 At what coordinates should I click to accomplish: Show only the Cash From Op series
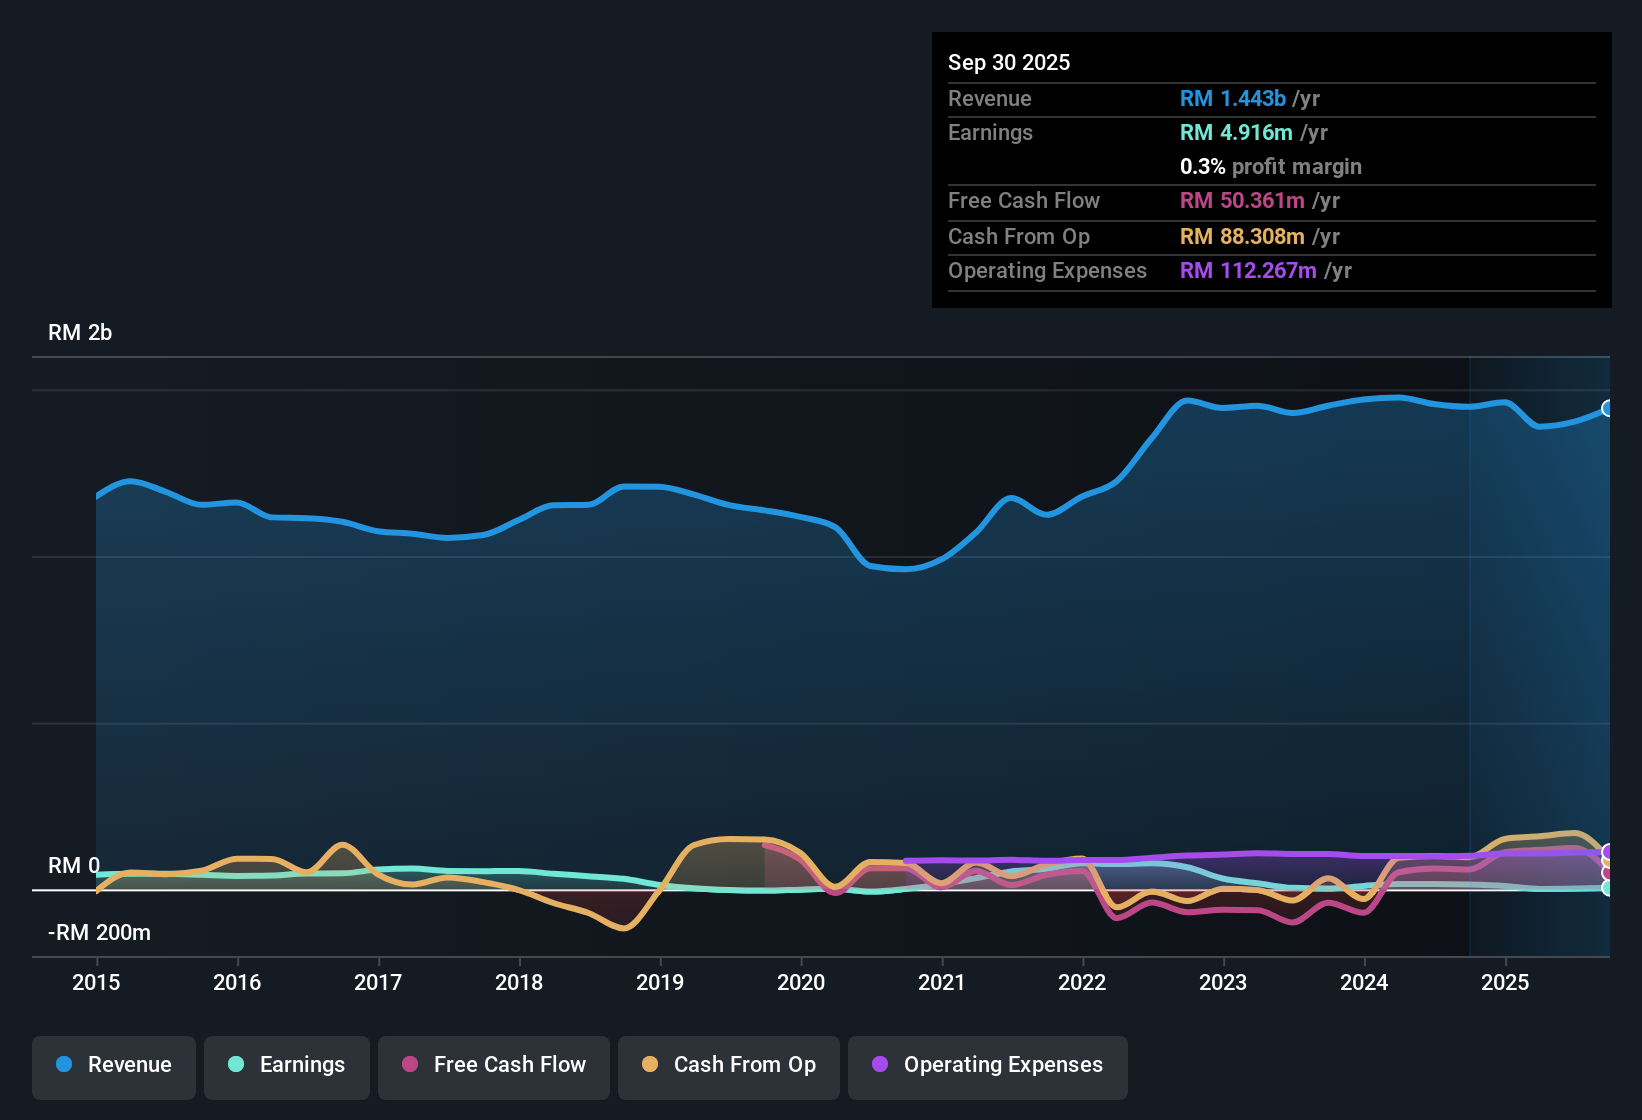728,1065
